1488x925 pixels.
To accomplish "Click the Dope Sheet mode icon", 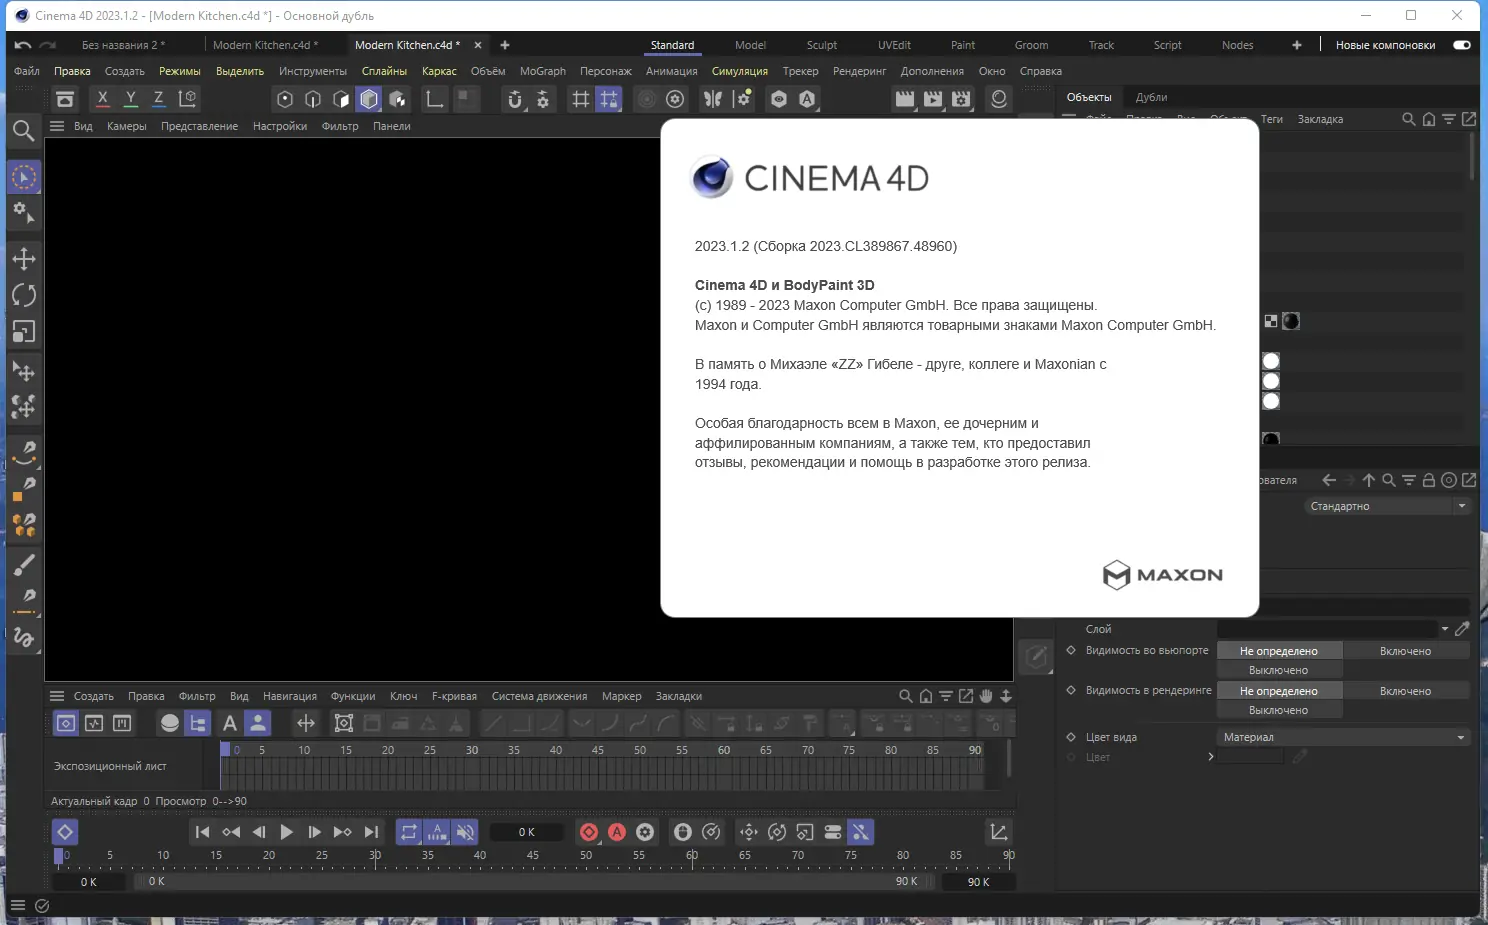I will click(66, 723).
